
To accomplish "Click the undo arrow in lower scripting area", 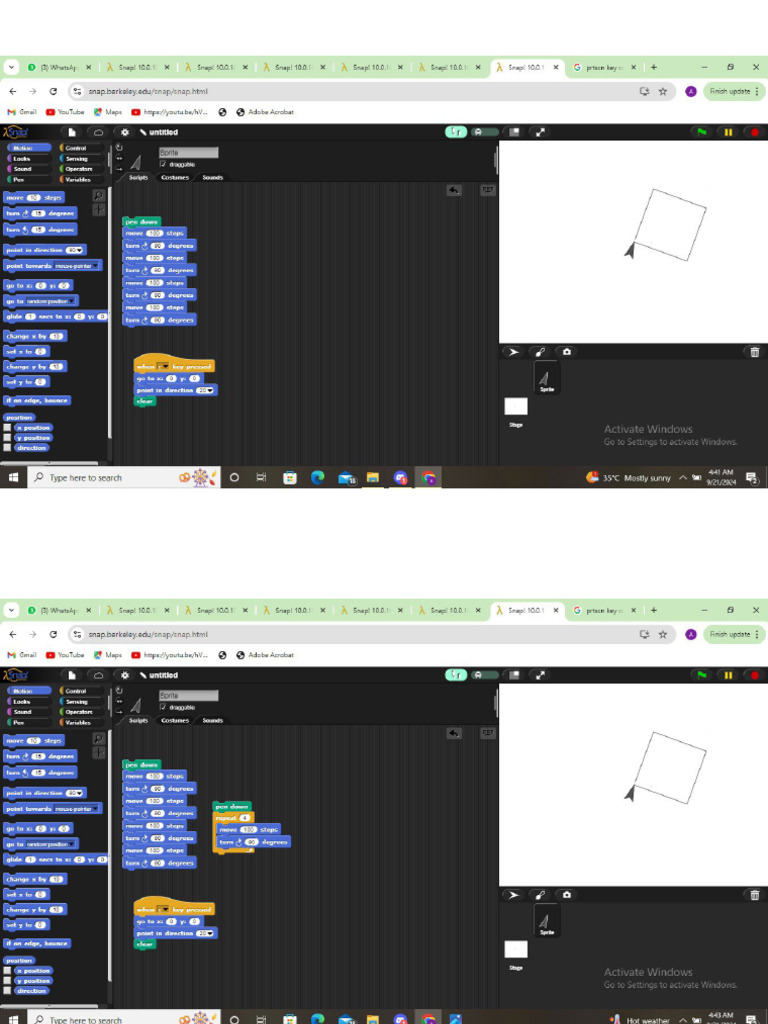I will [x=454, y=733].
